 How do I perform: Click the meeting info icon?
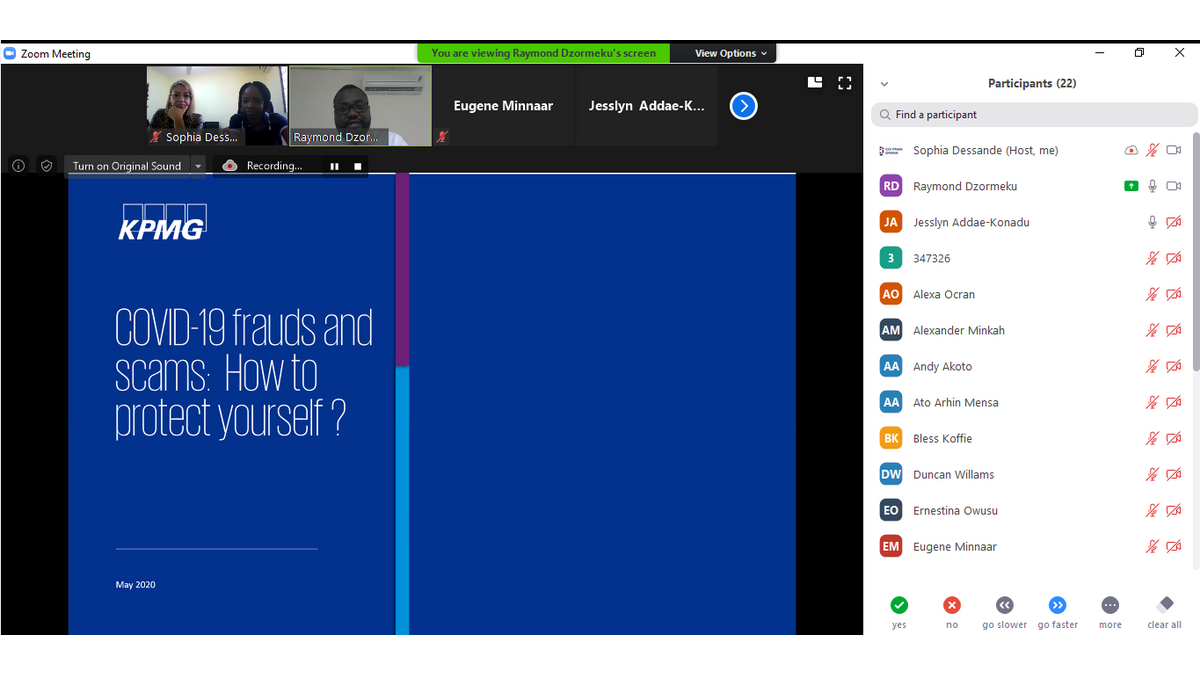click(x=18, y=166)
